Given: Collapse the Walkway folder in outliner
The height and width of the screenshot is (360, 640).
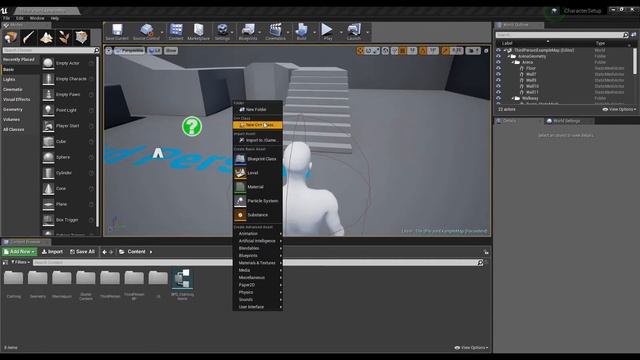Looking at the screenshot, I should [x=513, y=98].
